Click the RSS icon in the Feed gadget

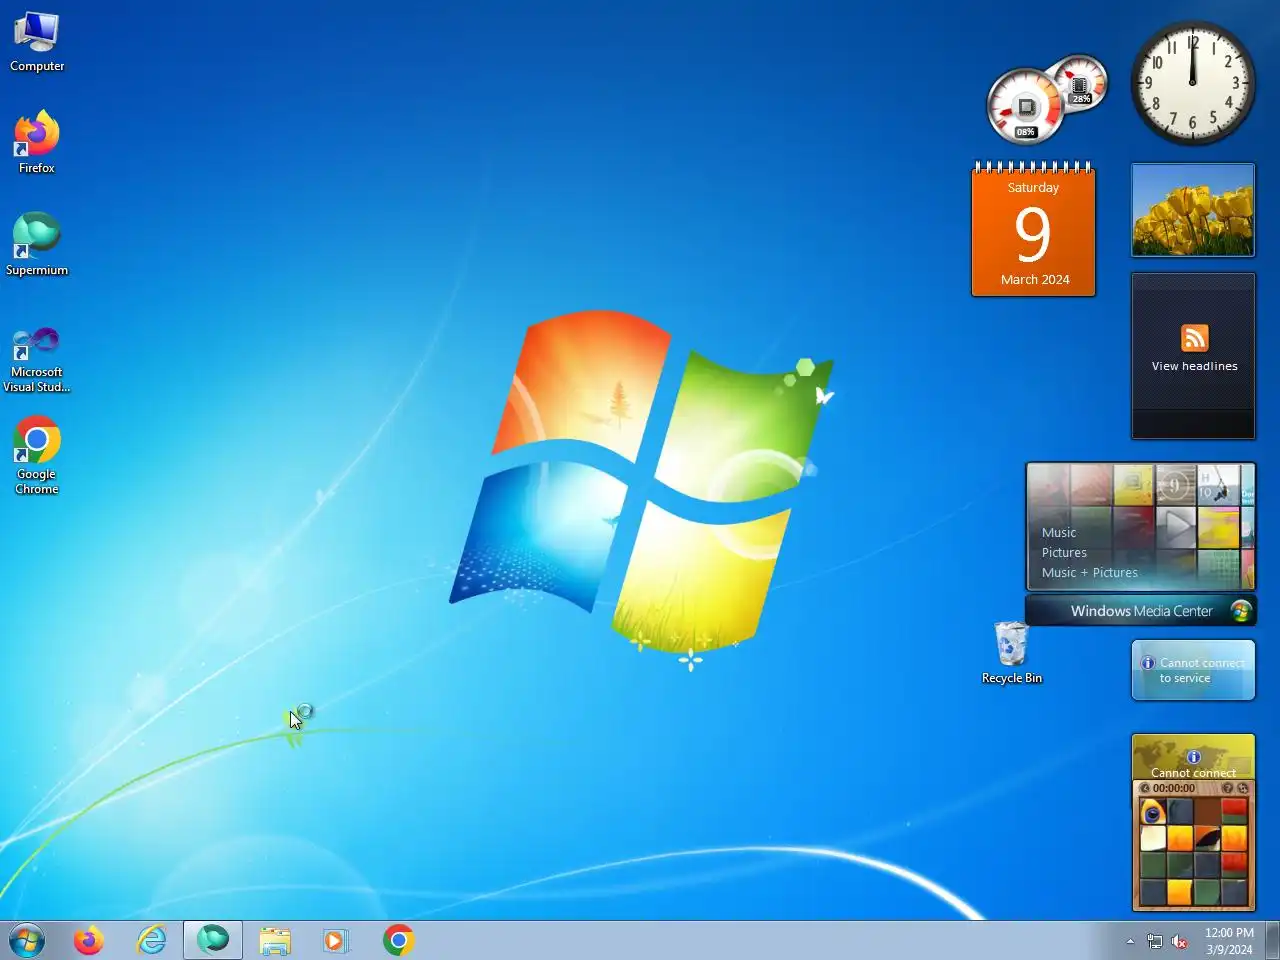[1194, 338]
